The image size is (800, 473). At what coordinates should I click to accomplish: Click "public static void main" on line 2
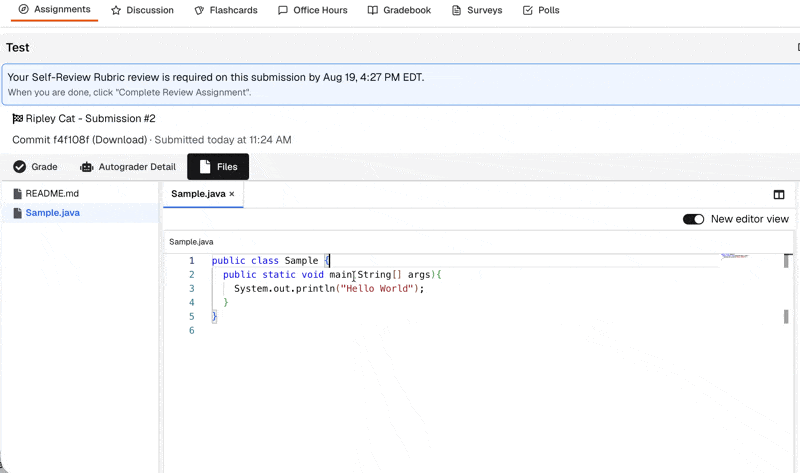pos(288,275)
